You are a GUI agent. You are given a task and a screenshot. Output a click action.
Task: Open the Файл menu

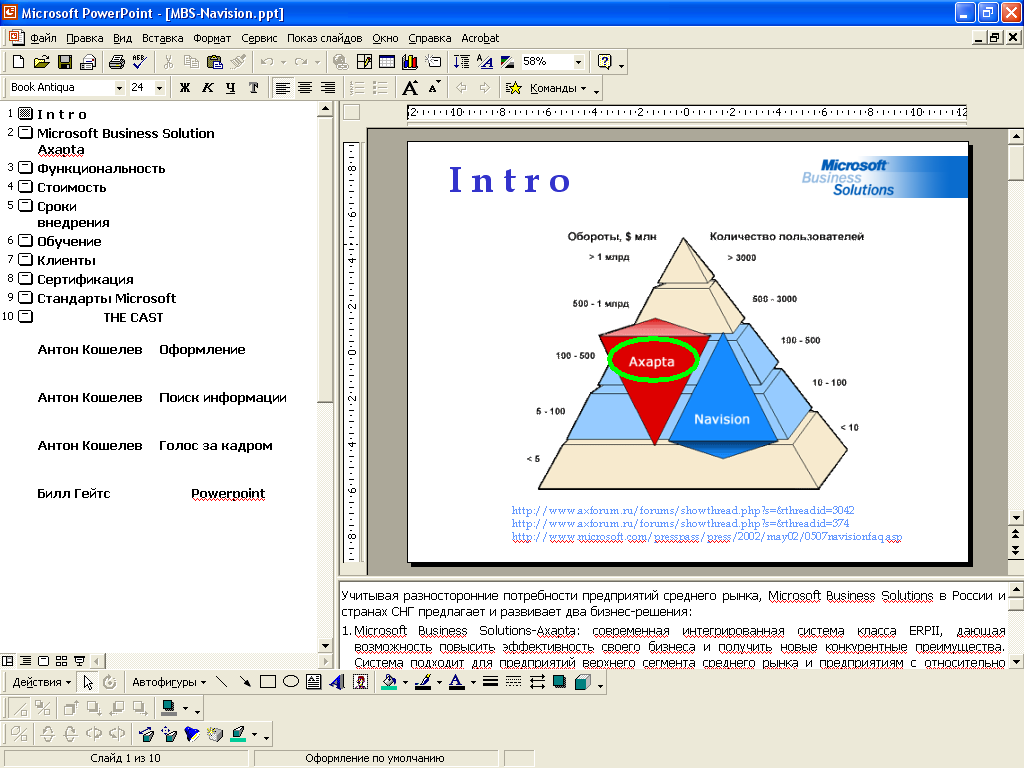pyautogui.click(x=43, y=38)
